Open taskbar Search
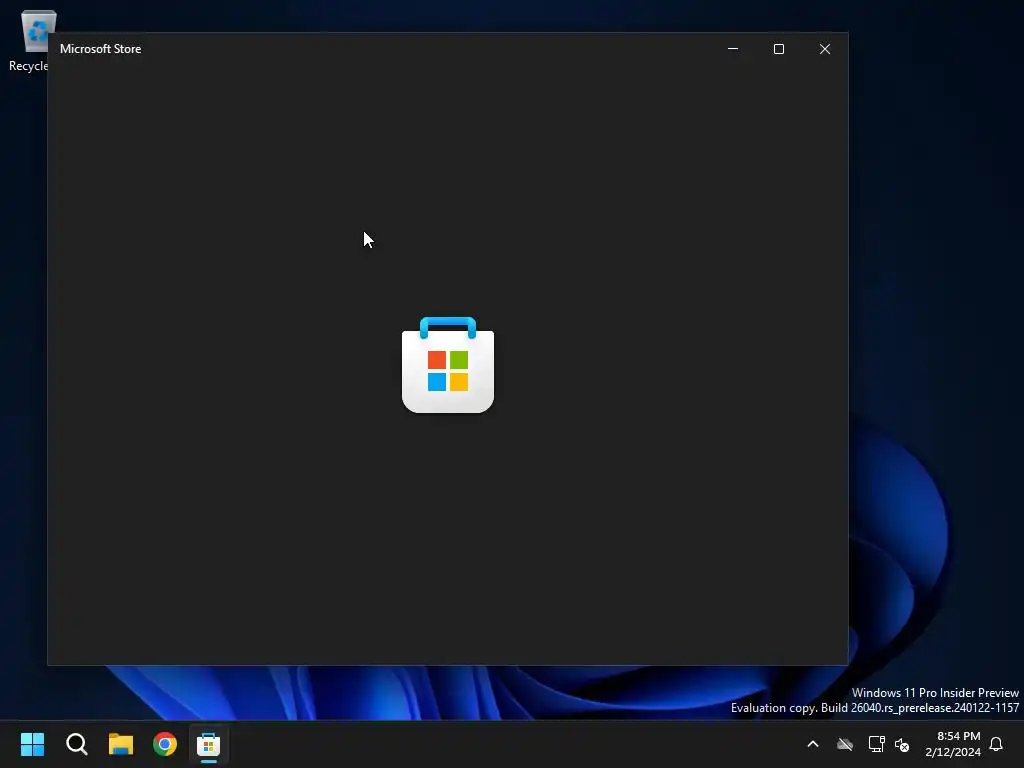The height and width of the screenshot is (768, 1024). pos(76,744)
